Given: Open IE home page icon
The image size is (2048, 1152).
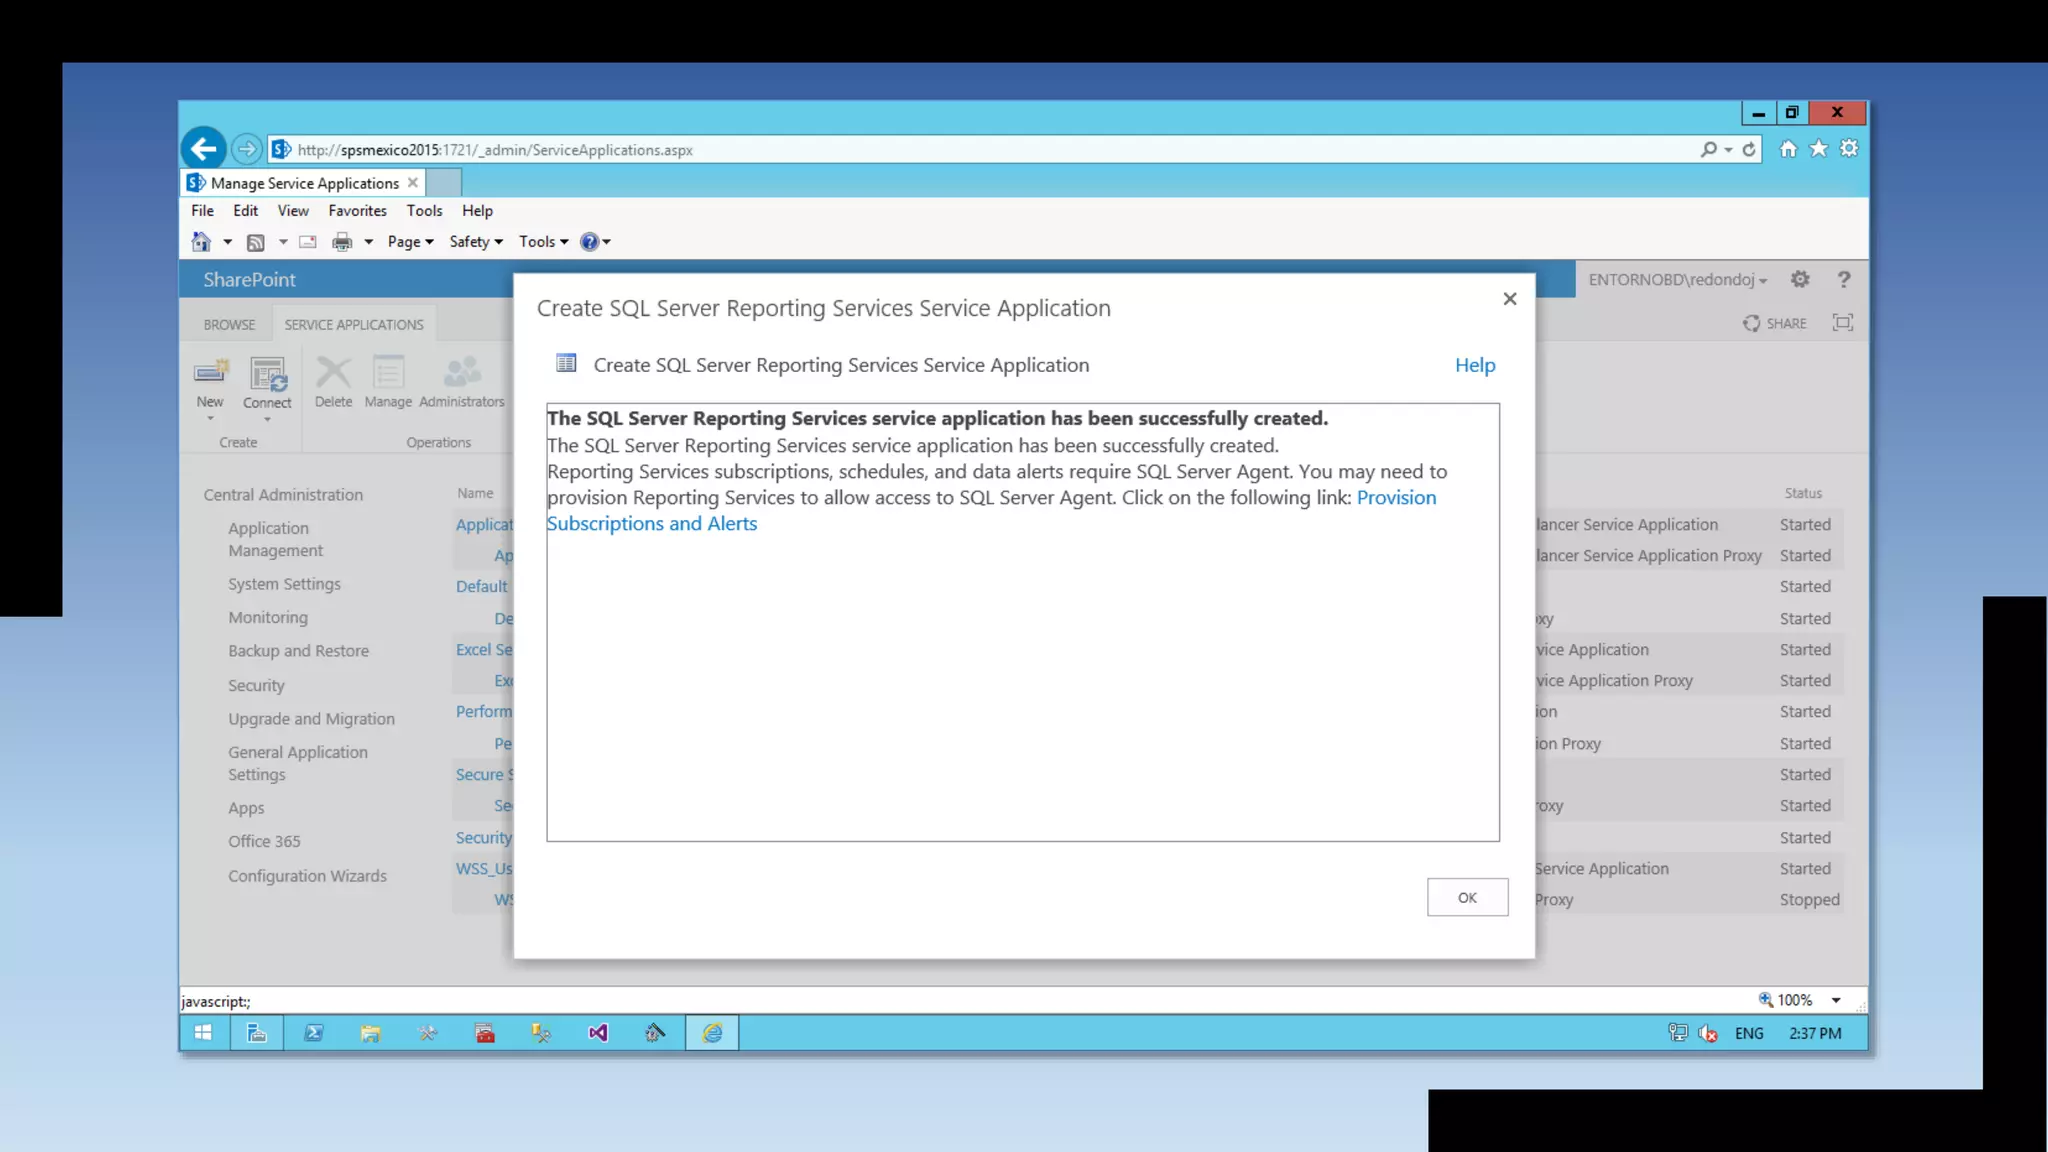Looking at the screenshot, I should (x=1788, y=149).
